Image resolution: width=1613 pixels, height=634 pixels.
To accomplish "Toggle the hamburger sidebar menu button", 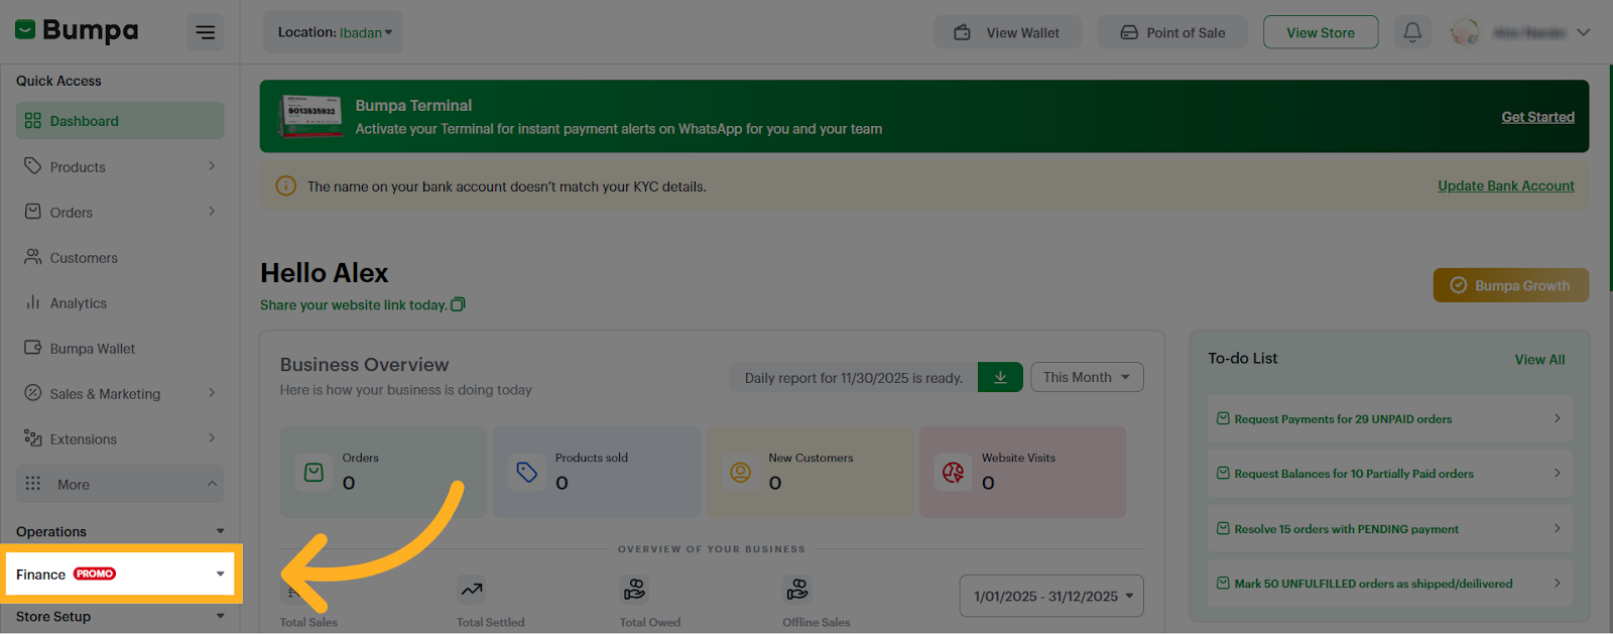I will (205, 32).
